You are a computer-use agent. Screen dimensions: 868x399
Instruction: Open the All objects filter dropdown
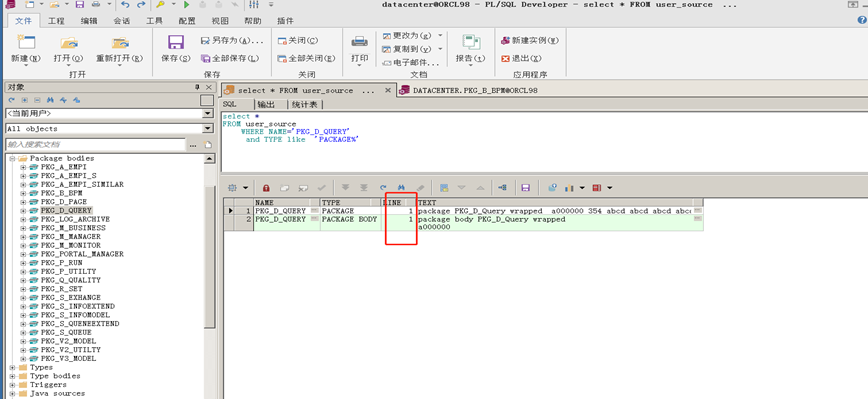pos(208,129)
